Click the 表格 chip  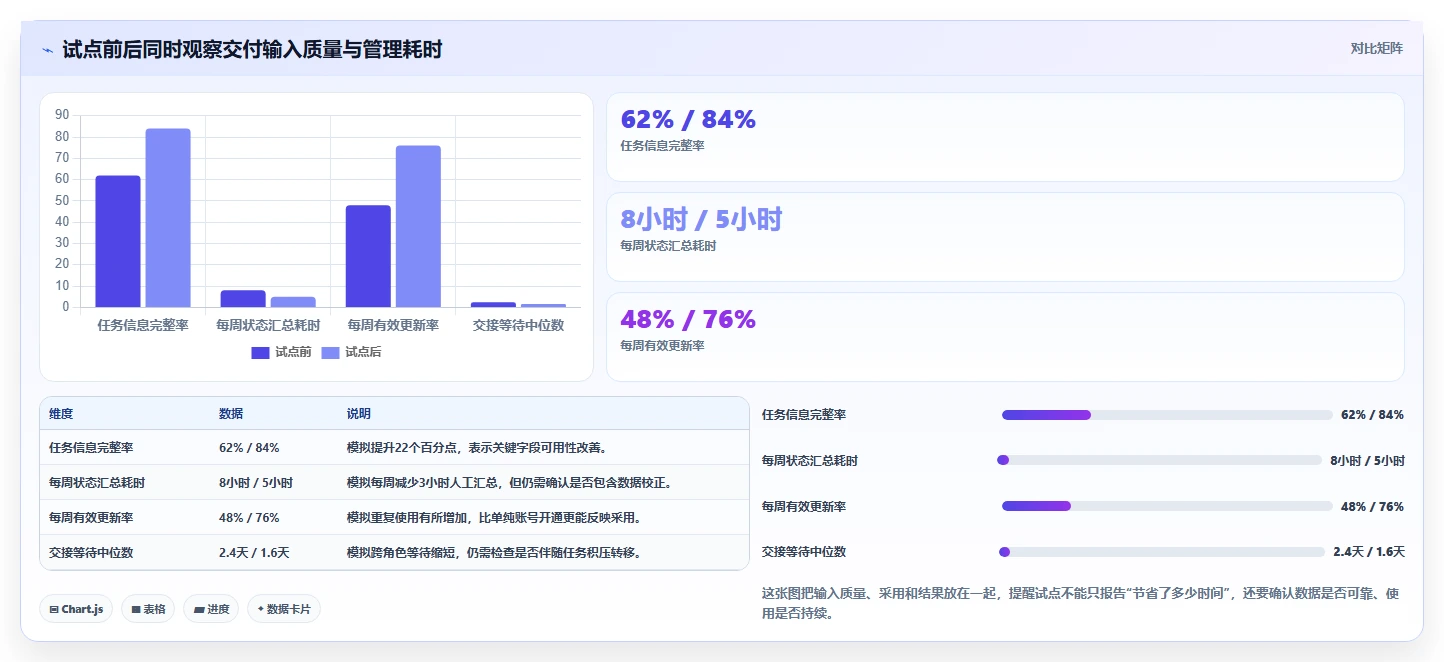tap(148, 609)
